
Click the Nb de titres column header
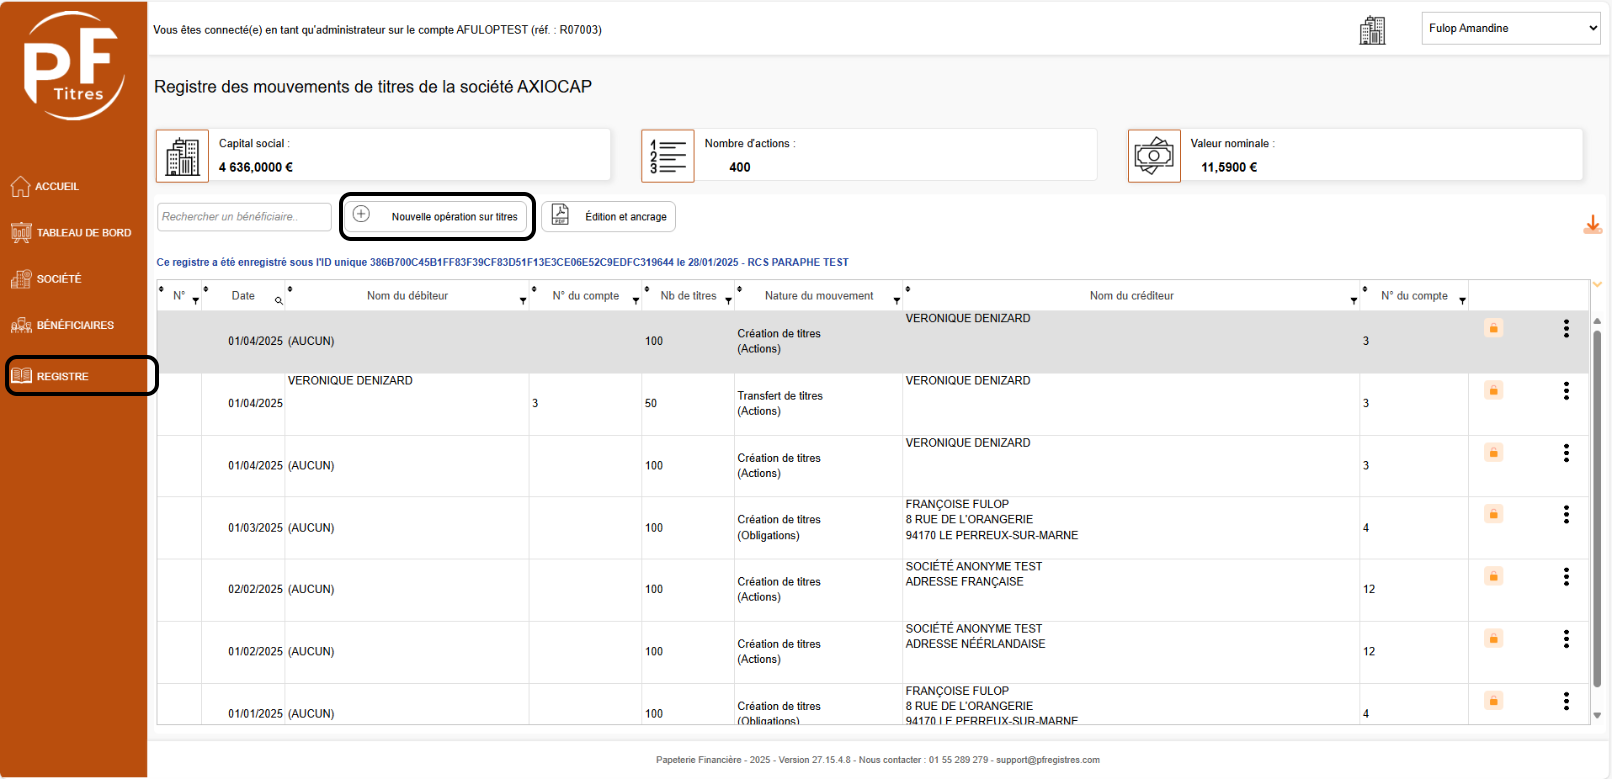(x=688, y=296)
